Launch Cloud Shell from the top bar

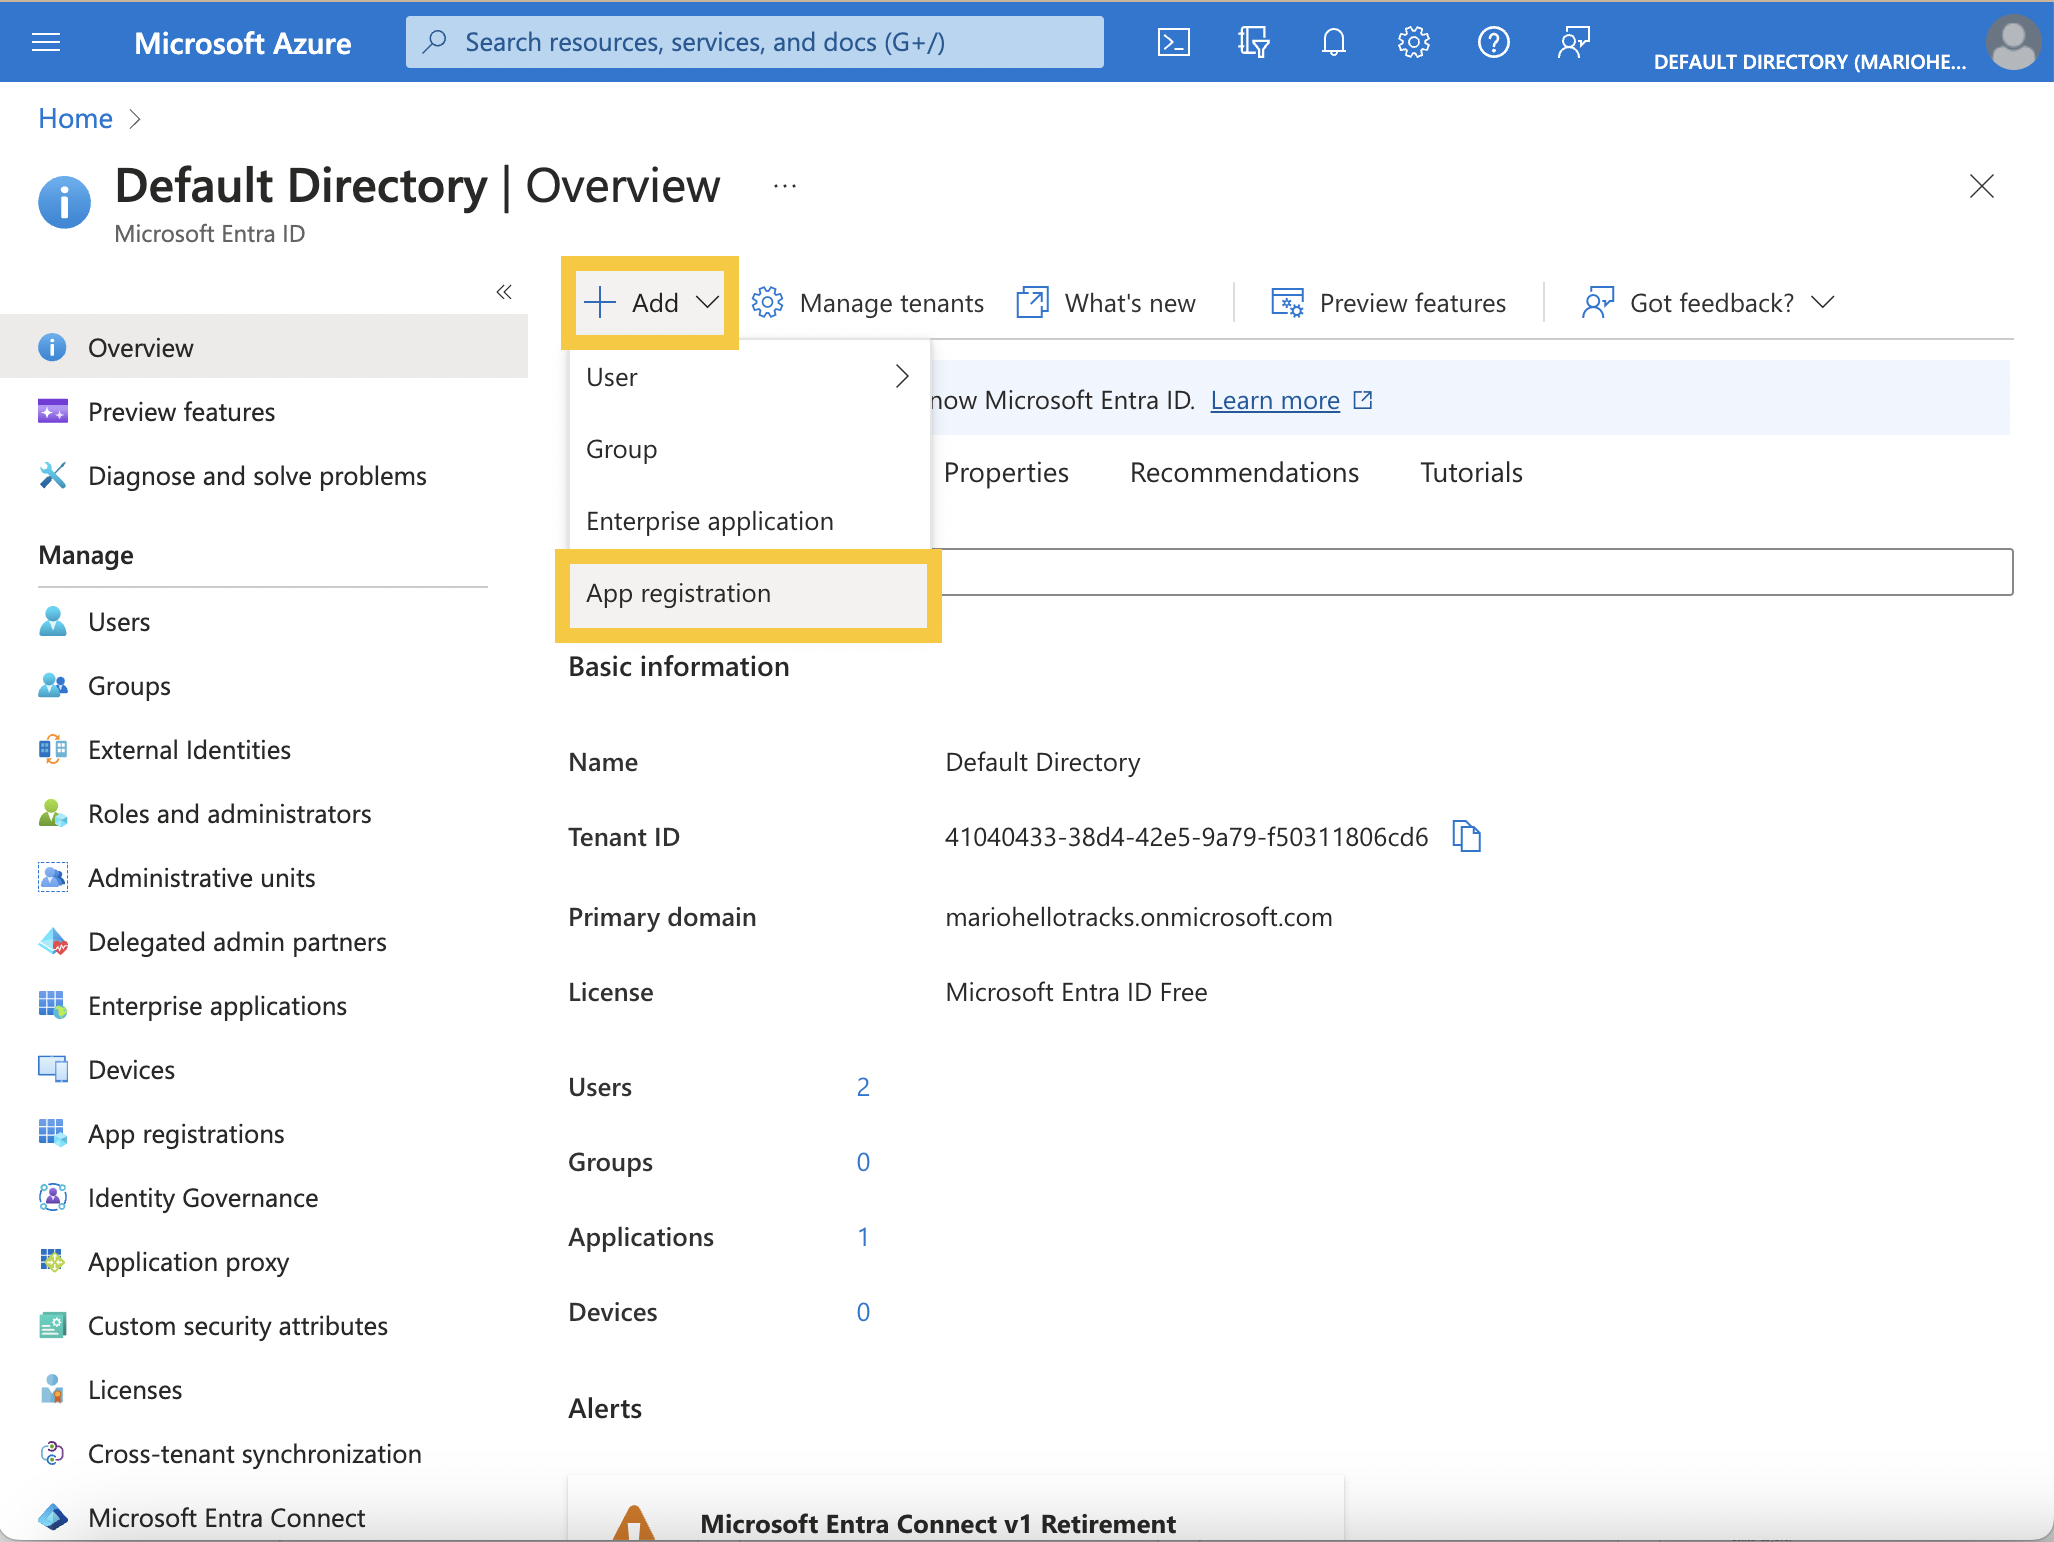tap(1173, 42)
